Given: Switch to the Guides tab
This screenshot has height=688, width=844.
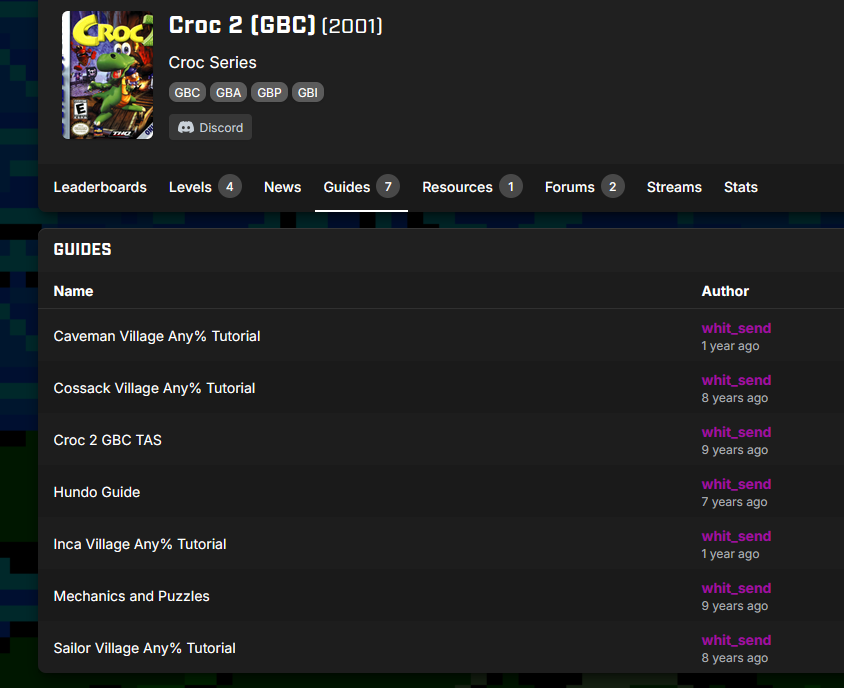Looking at the screenshot, I should (x=361, y=187).
